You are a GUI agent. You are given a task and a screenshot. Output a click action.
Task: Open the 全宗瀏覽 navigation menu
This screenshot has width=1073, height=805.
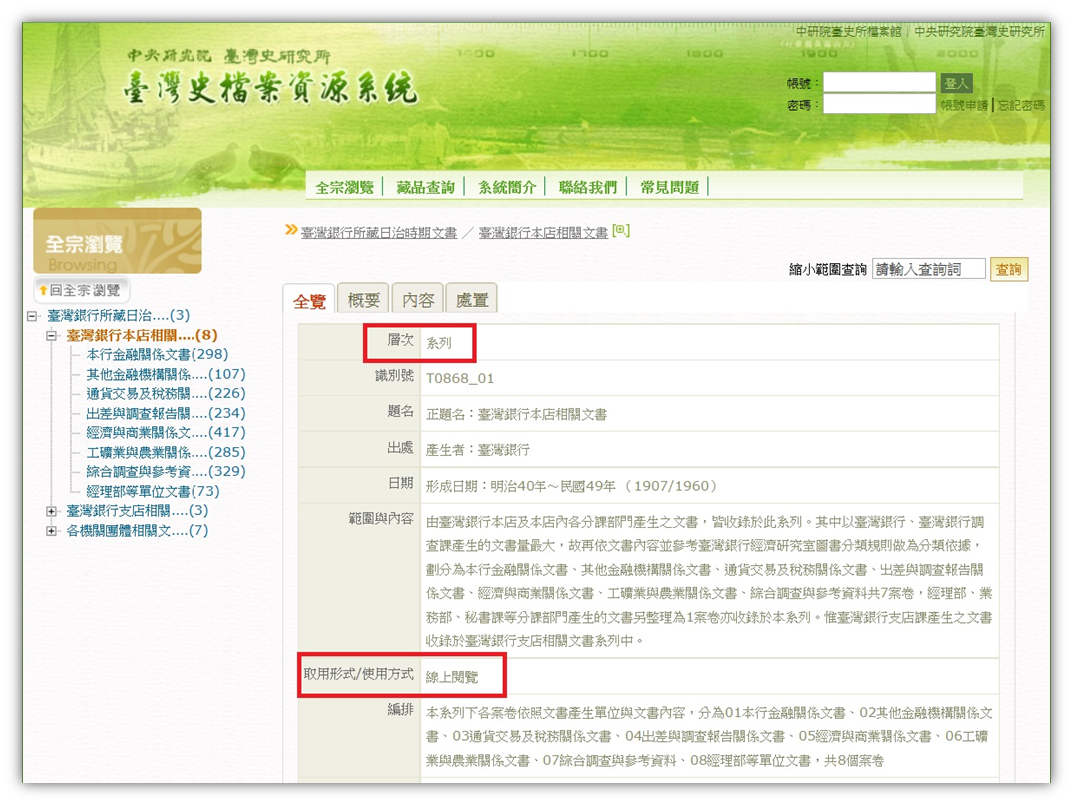point(344,187)
